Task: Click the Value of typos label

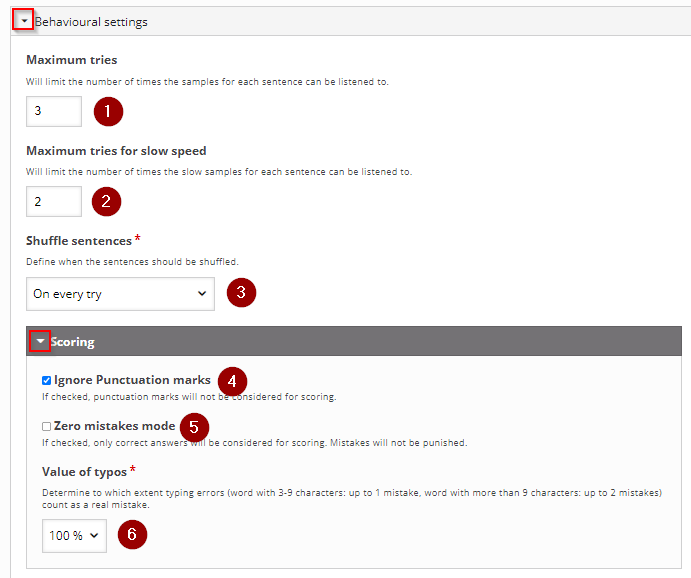Action: [x=84, y=472]
